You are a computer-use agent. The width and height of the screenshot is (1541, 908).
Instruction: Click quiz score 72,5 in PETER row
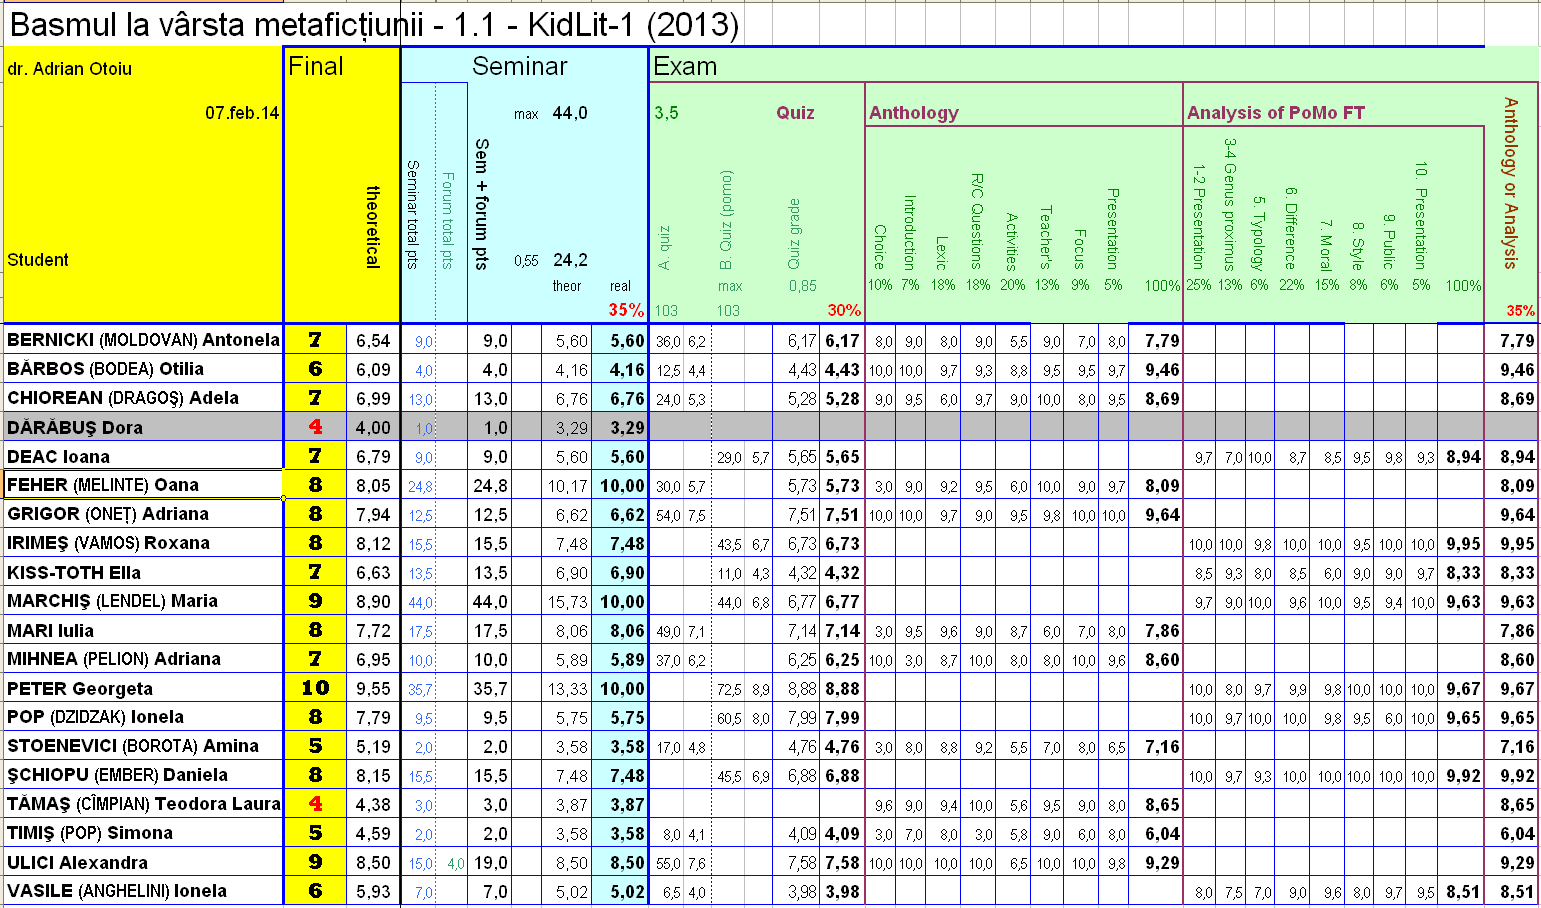(x=729, y=690)
